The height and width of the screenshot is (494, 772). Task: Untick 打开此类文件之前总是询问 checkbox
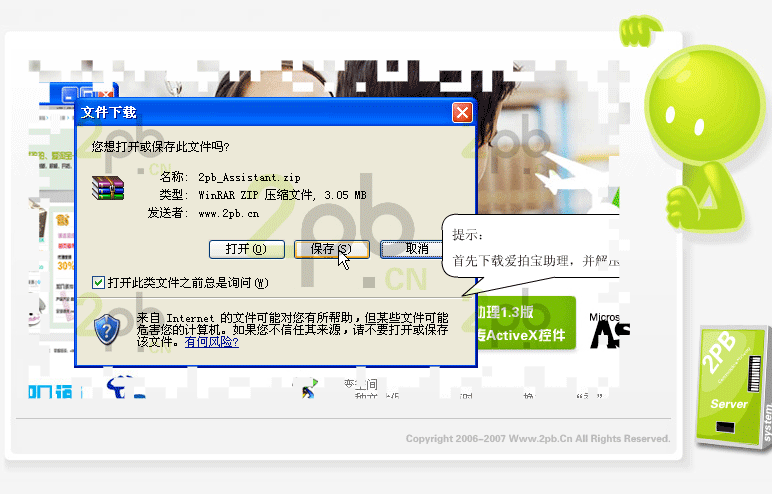click(98, 283)
